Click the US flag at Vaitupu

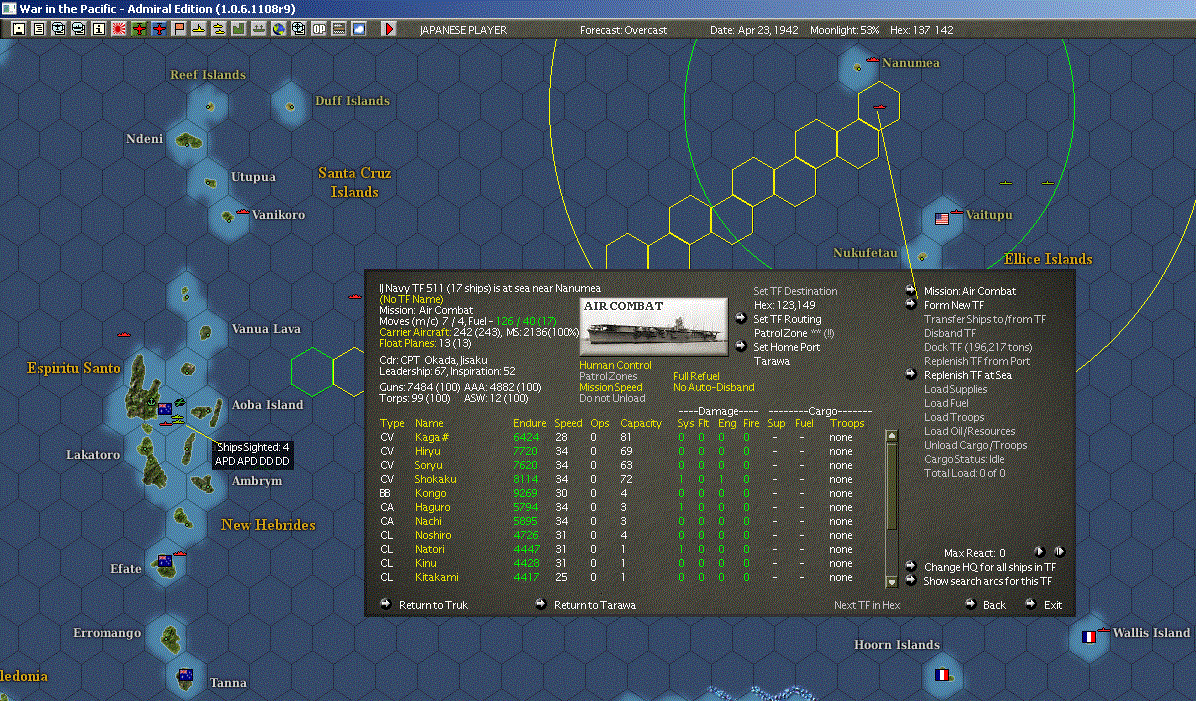coord(942,219)
